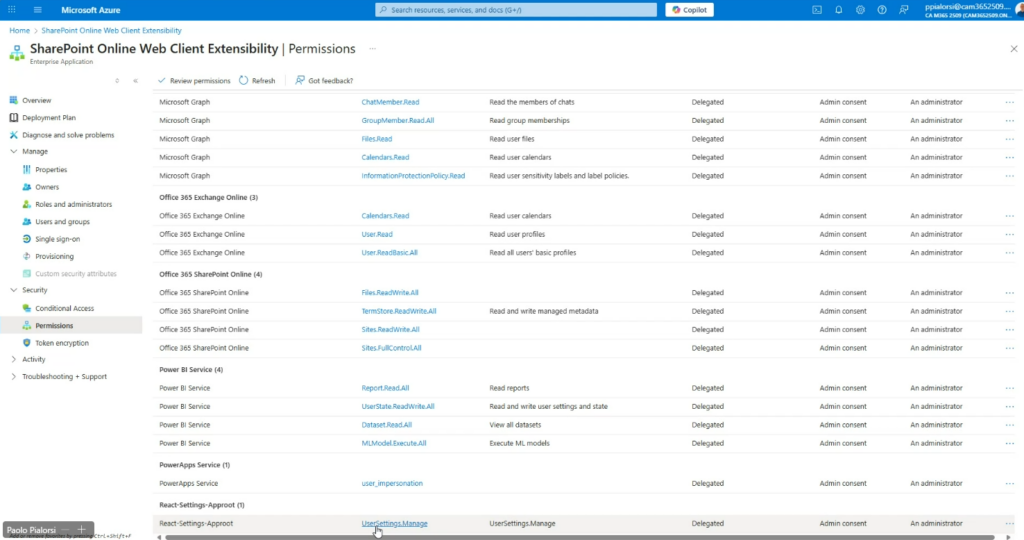Screen dimensions: 1024x540
Task: Open ellipsis menu for UserState.ReadWrite.All row
Action: 1009,407
